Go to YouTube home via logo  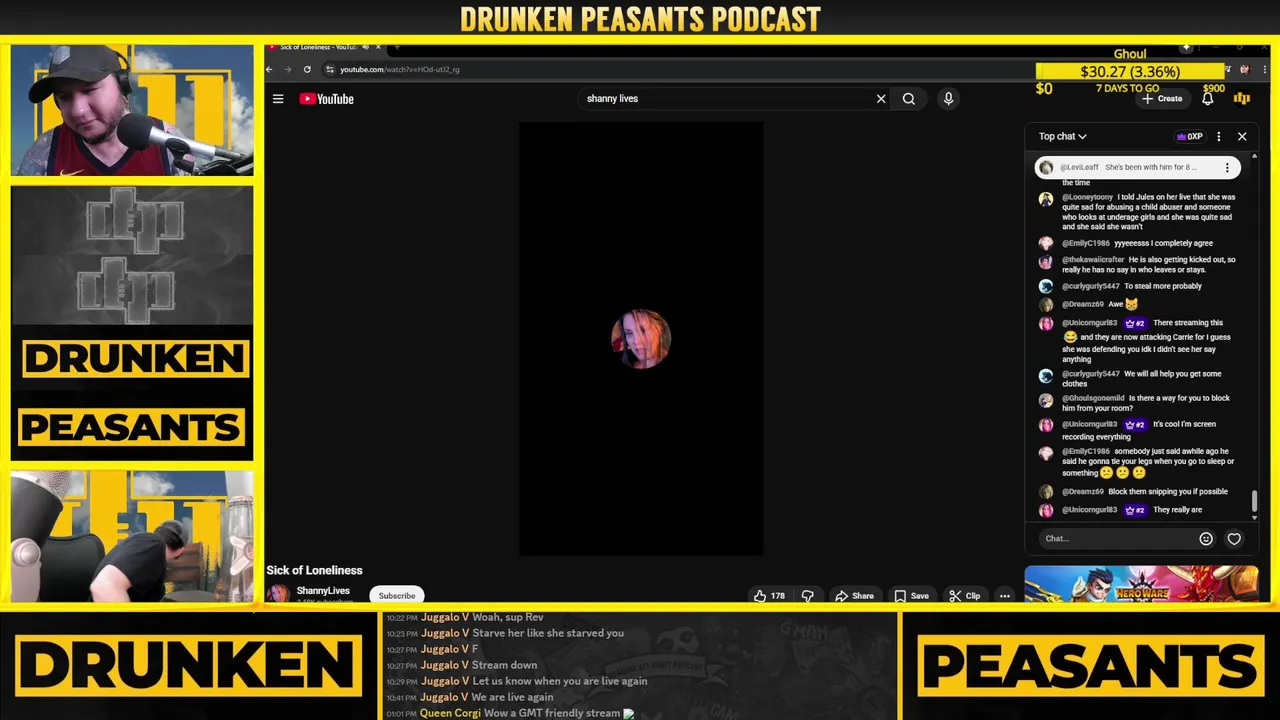326,99
